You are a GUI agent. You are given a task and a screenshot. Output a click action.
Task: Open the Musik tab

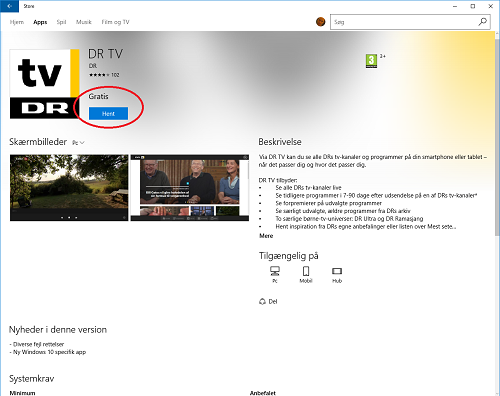click(x=84, y=22)
